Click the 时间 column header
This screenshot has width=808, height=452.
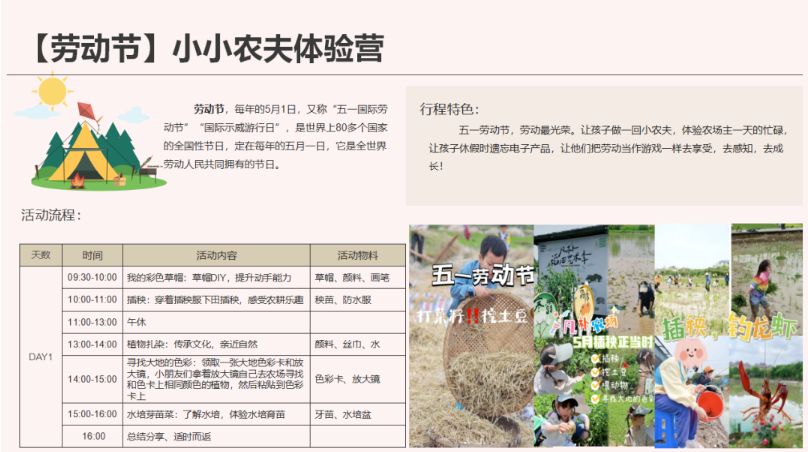click(x=92, y=255)
